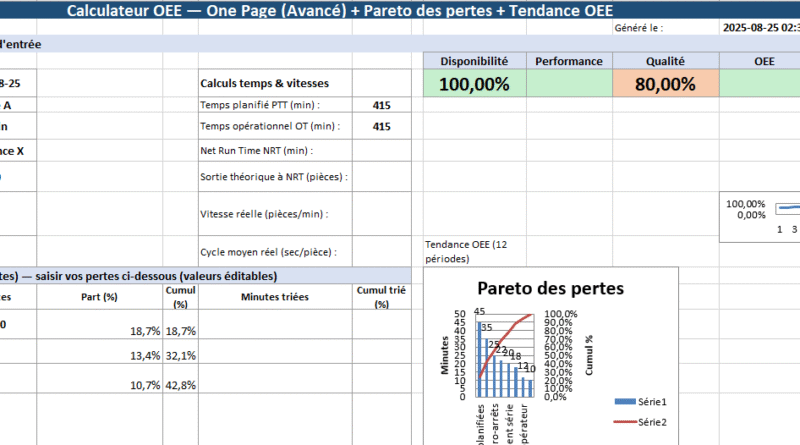Click the 'Minutes triées' column header
The image size is (800, 445).
pos(275,297)
